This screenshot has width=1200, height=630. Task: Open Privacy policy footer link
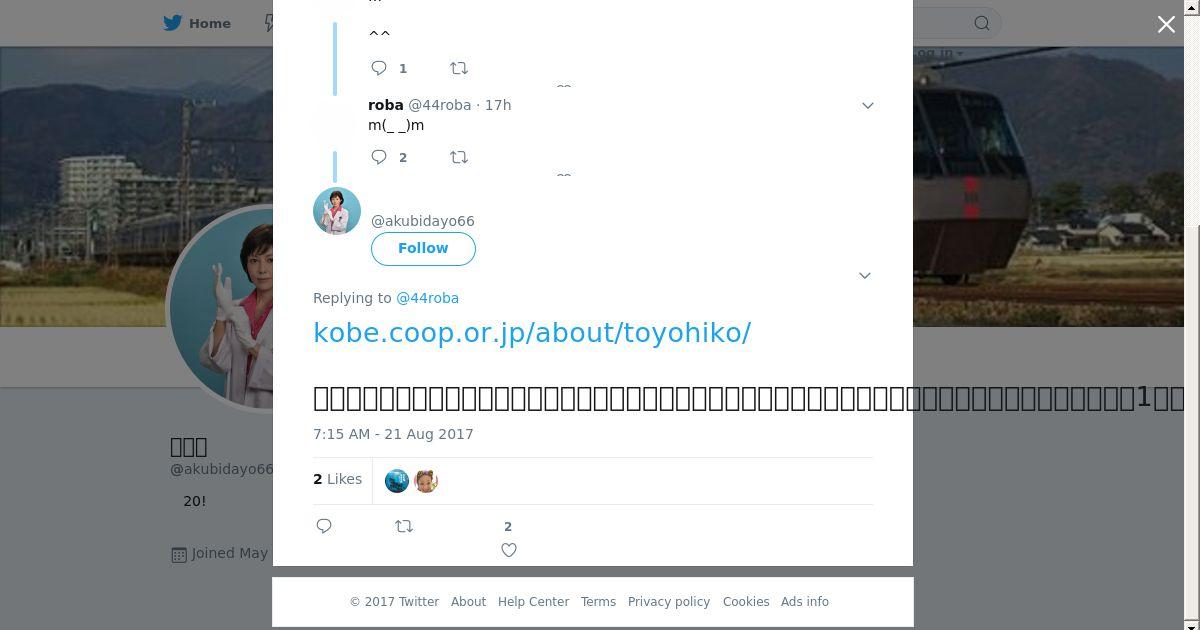tap(669, 602)
